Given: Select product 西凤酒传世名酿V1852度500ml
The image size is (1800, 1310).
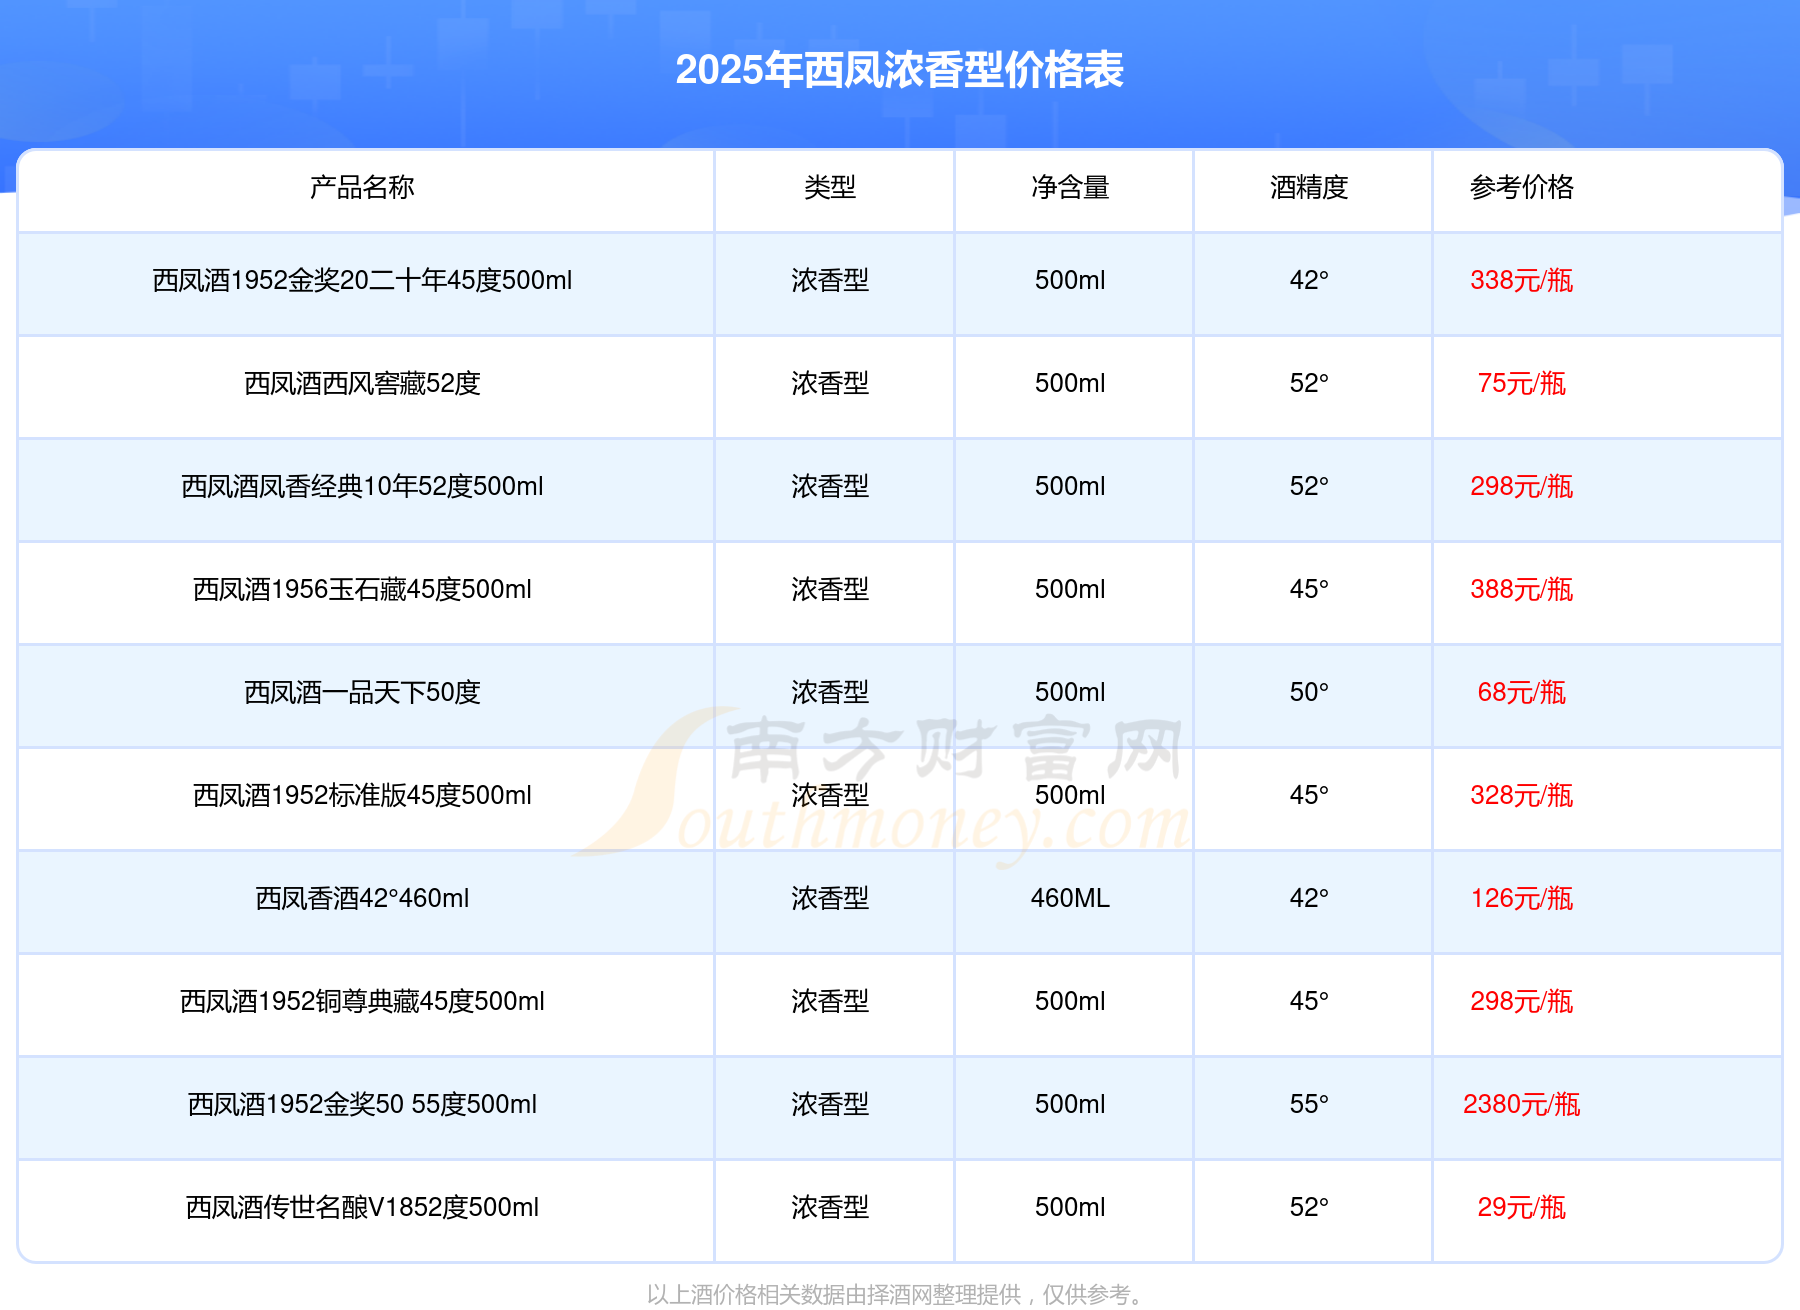Looking at the screenshot, I should [362, 1207].
